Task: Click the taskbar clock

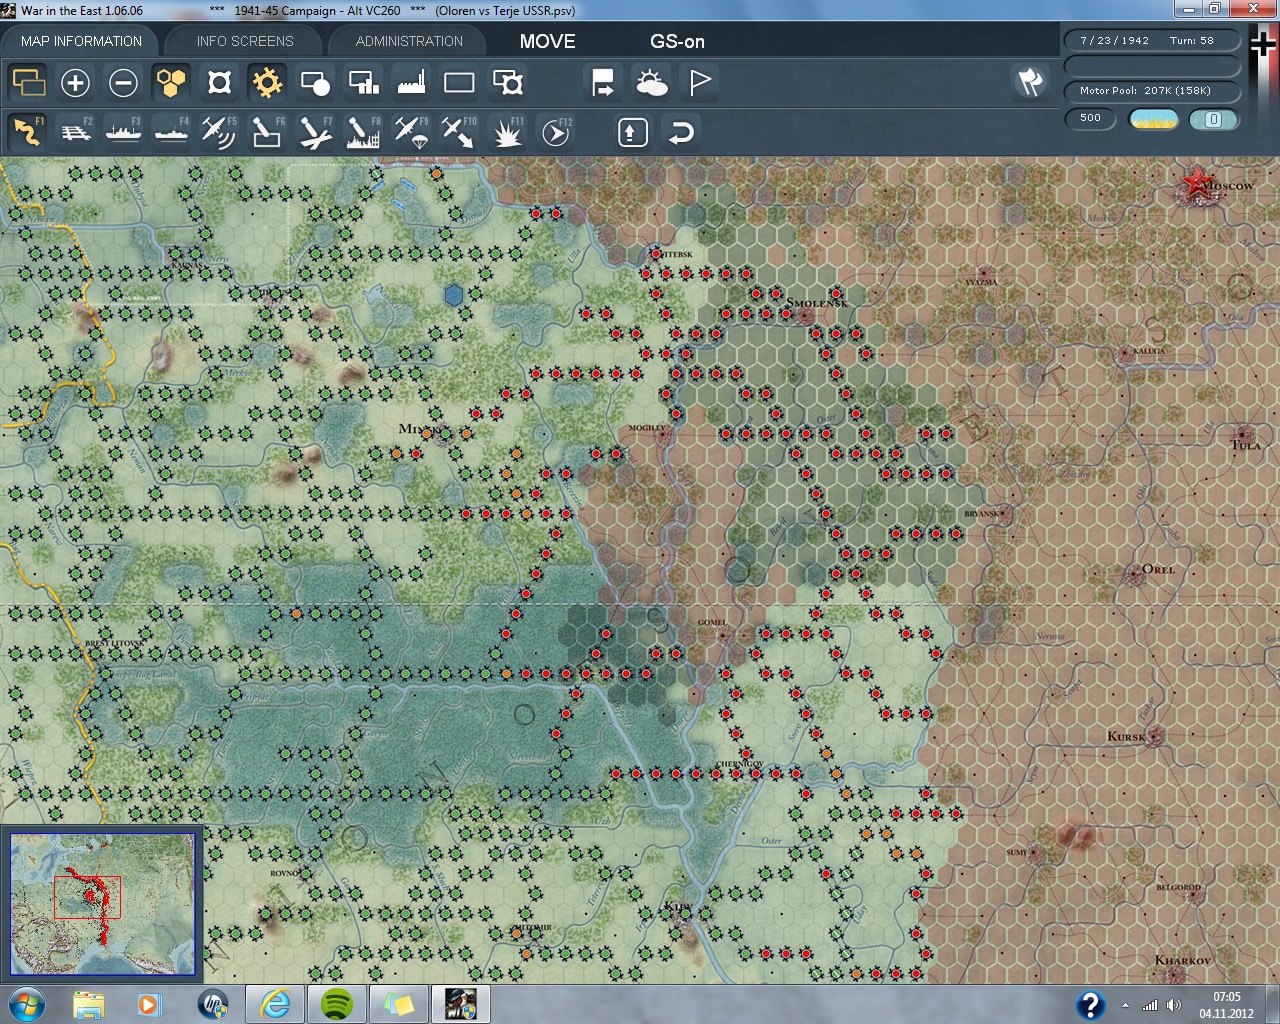Action: (1227, 1005)
